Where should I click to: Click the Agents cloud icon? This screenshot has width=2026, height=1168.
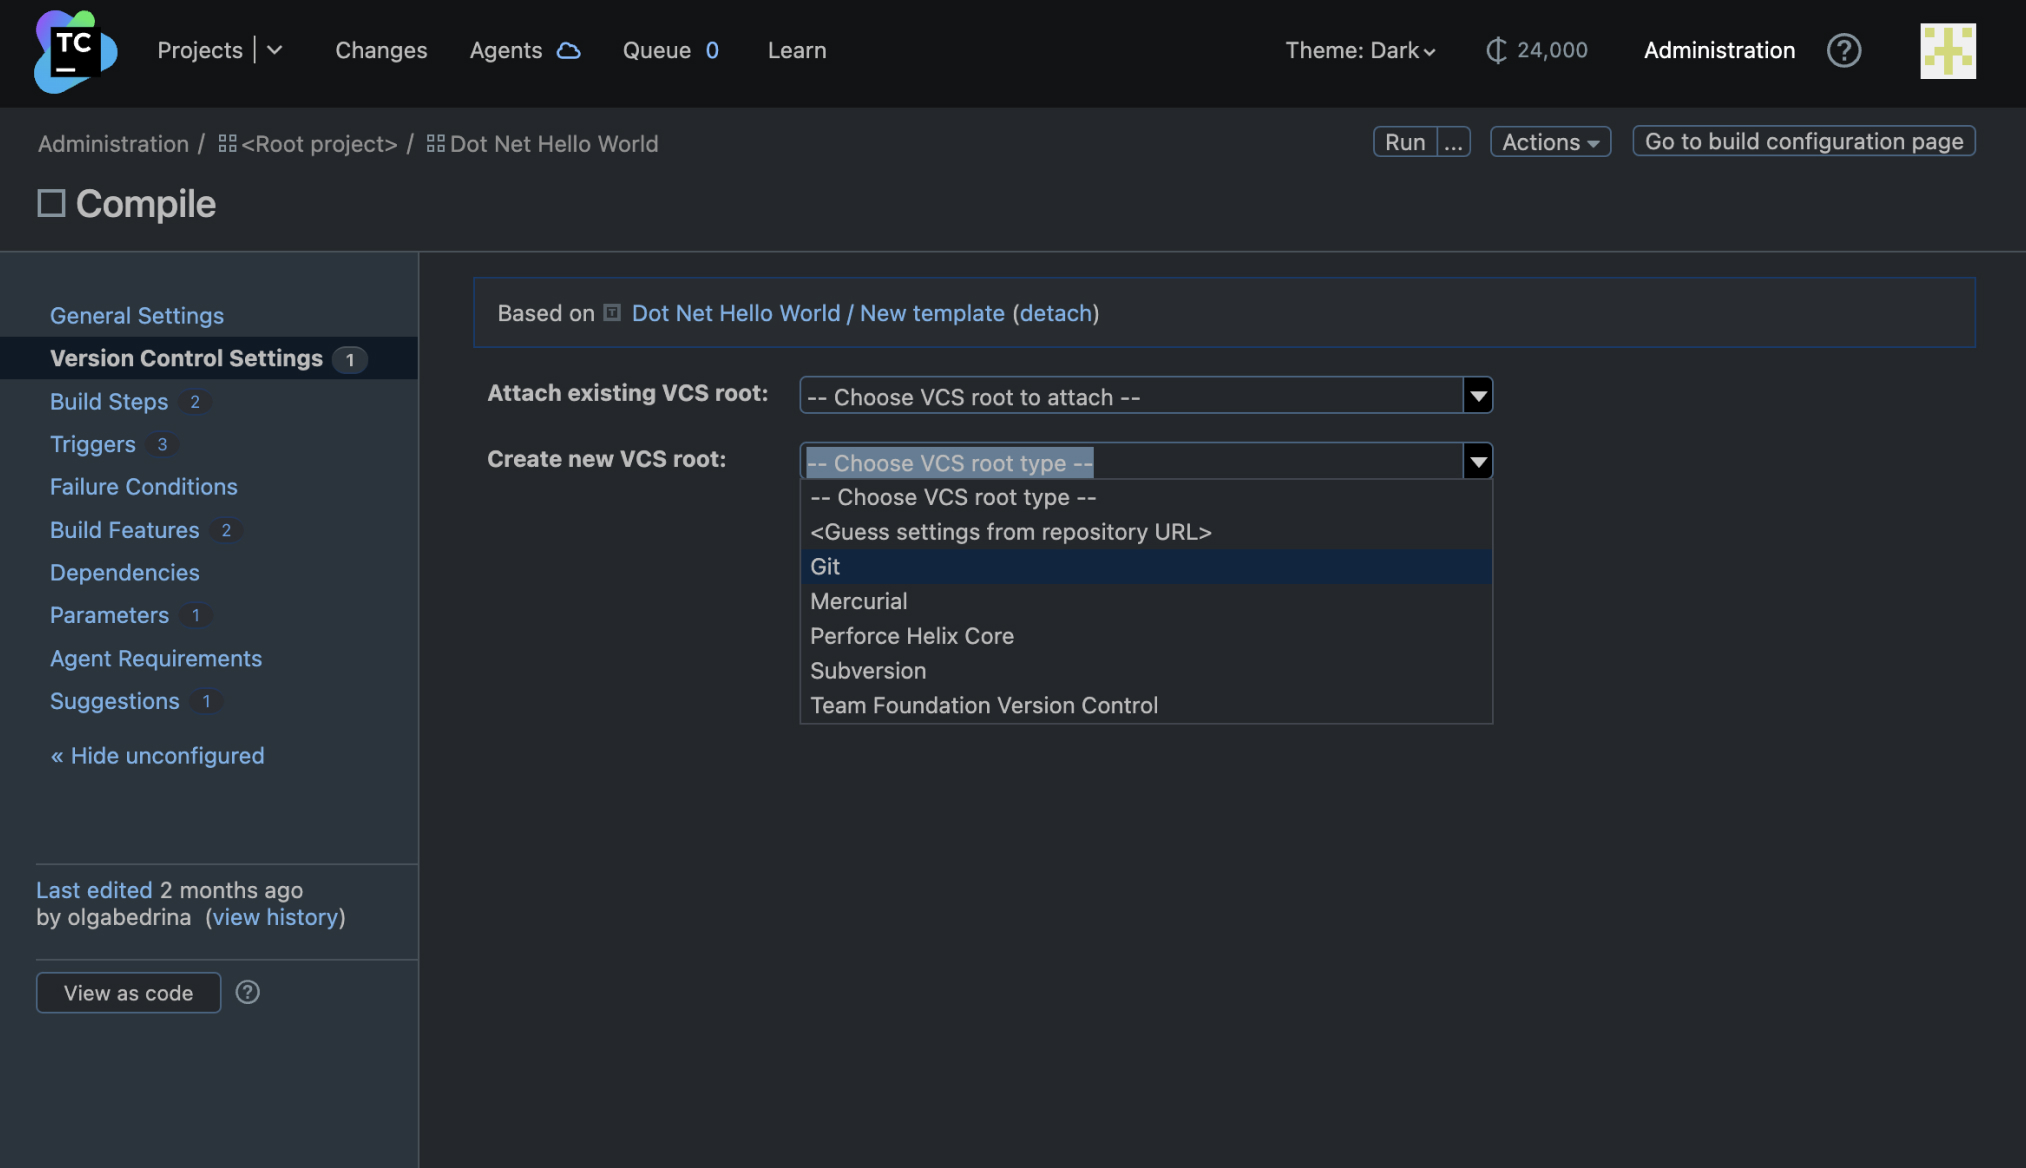566,50
